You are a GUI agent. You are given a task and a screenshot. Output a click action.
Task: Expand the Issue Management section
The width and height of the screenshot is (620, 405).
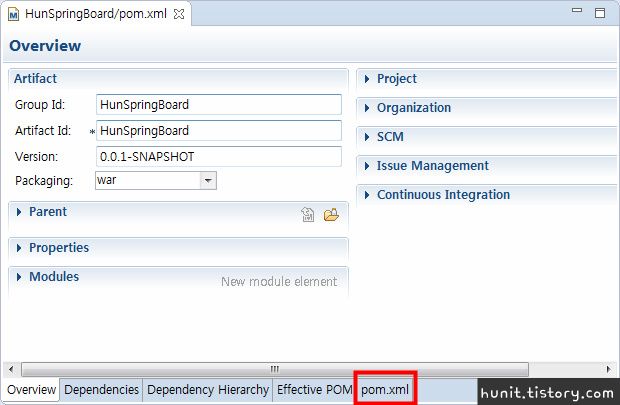[367, 166]
